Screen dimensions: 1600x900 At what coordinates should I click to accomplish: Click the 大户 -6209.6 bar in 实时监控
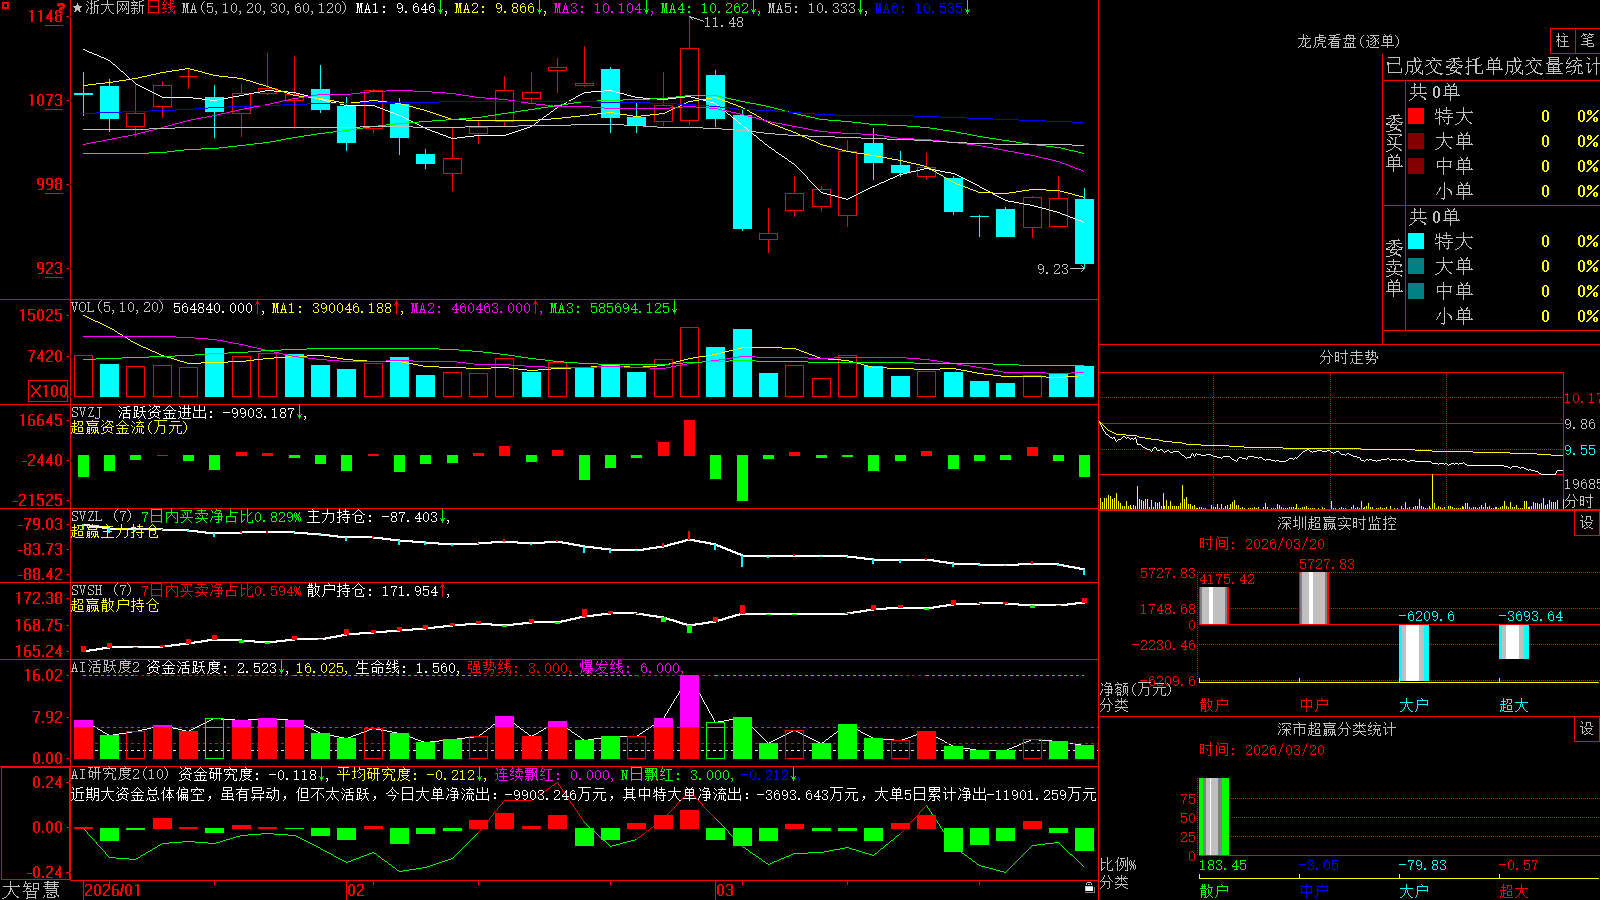(1414, 653)
